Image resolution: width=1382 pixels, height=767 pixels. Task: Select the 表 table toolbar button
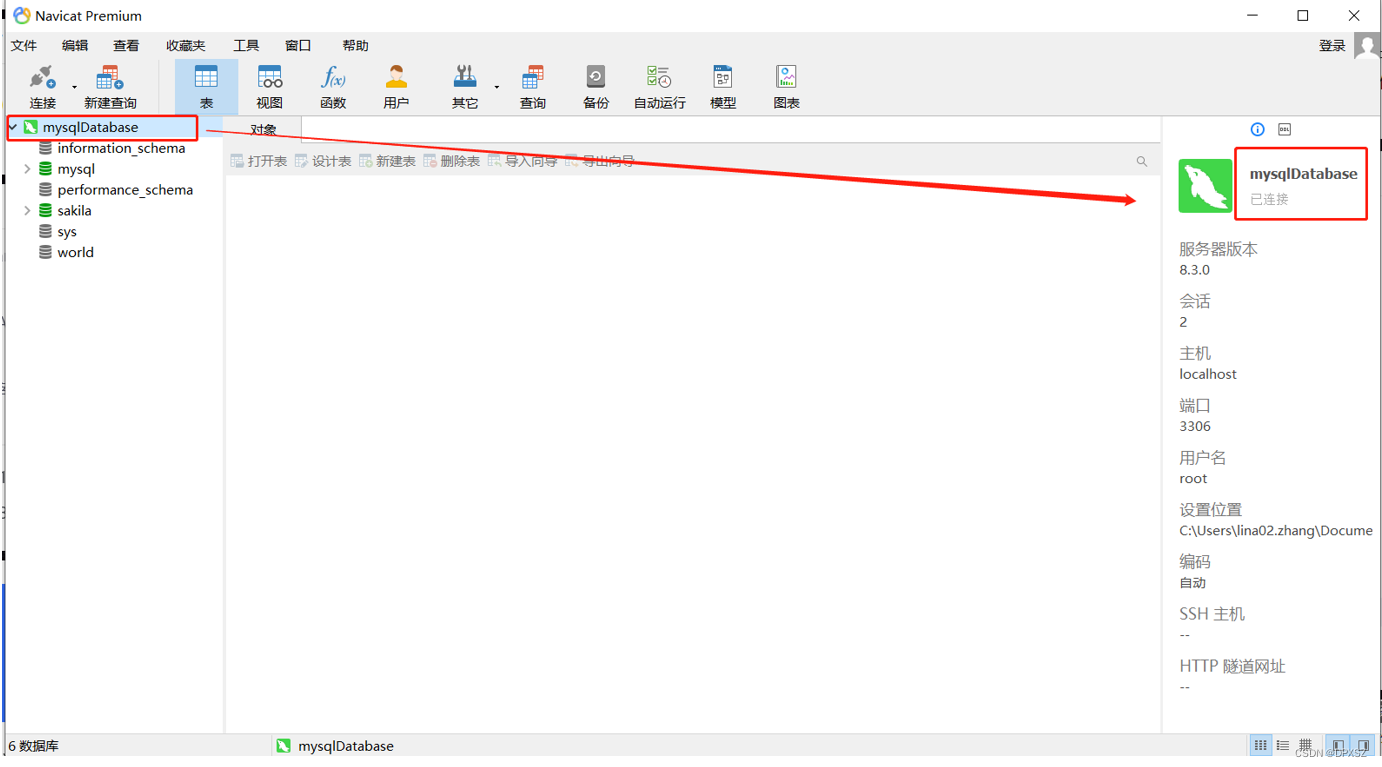pos(206,87)
